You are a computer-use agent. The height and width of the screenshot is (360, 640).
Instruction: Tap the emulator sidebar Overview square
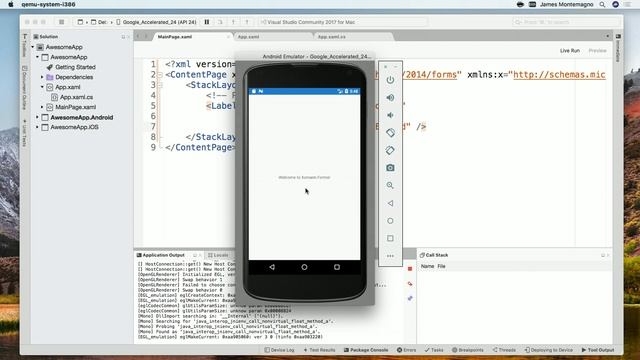pyautogui.click(x=390, y=238)
